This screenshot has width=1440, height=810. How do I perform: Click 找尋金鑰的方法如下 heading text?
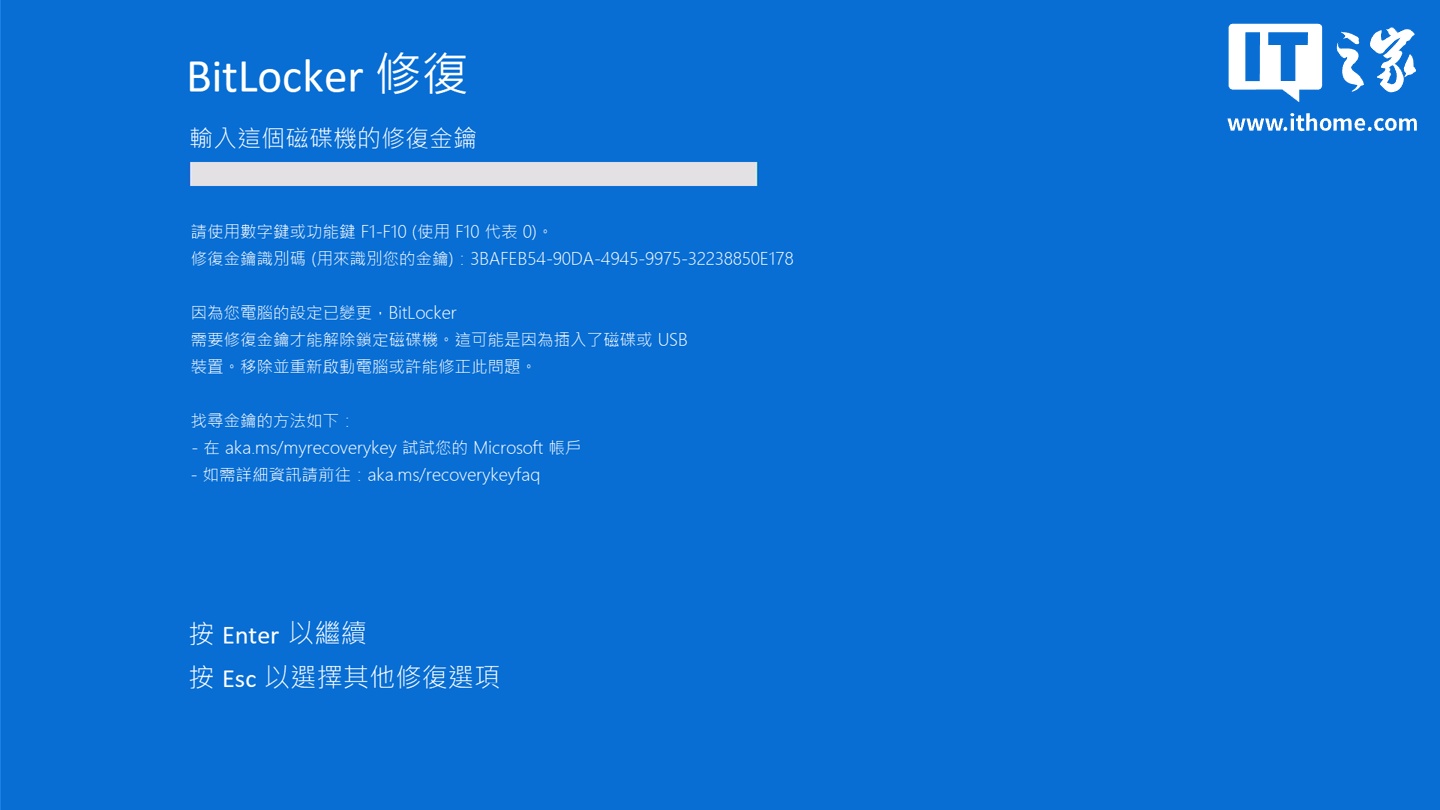(x=270, y=420)
